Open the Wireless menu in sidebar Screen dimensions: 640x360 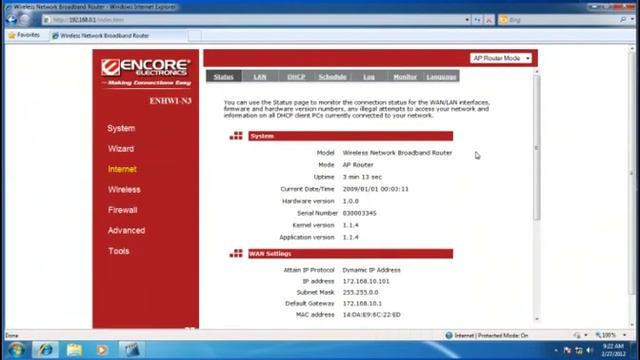(124, 189)
